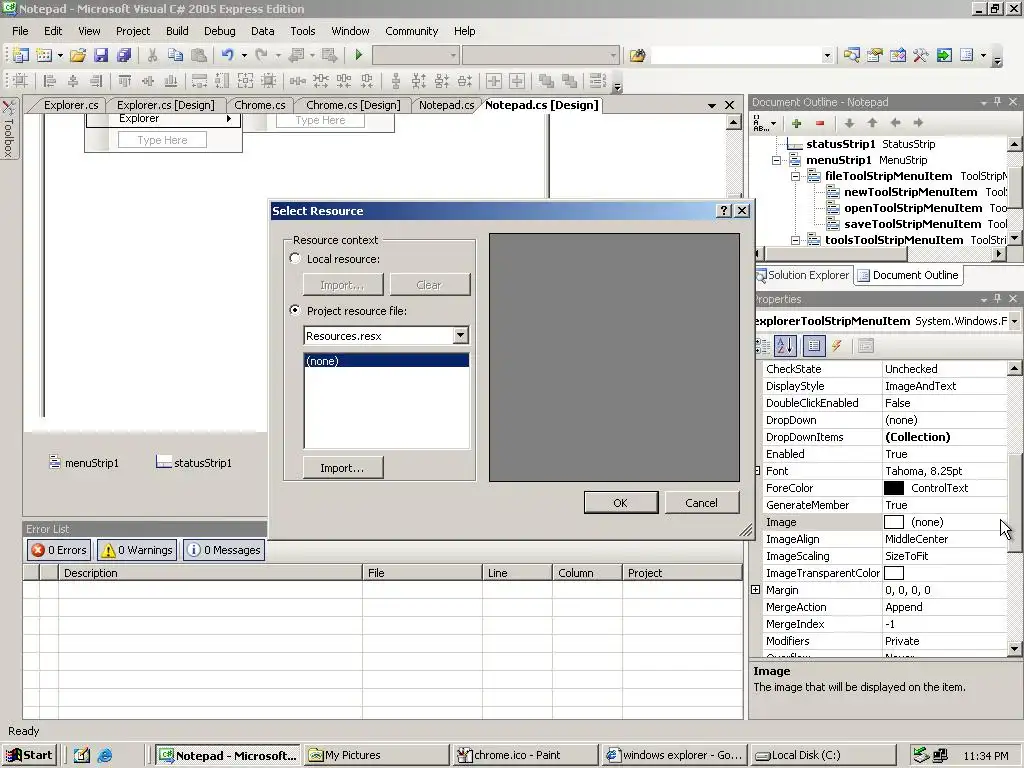This screenshot has height=768, width=1024.
Task: Toggle the 0 Warnings filter button
Action: pos(137,550)
